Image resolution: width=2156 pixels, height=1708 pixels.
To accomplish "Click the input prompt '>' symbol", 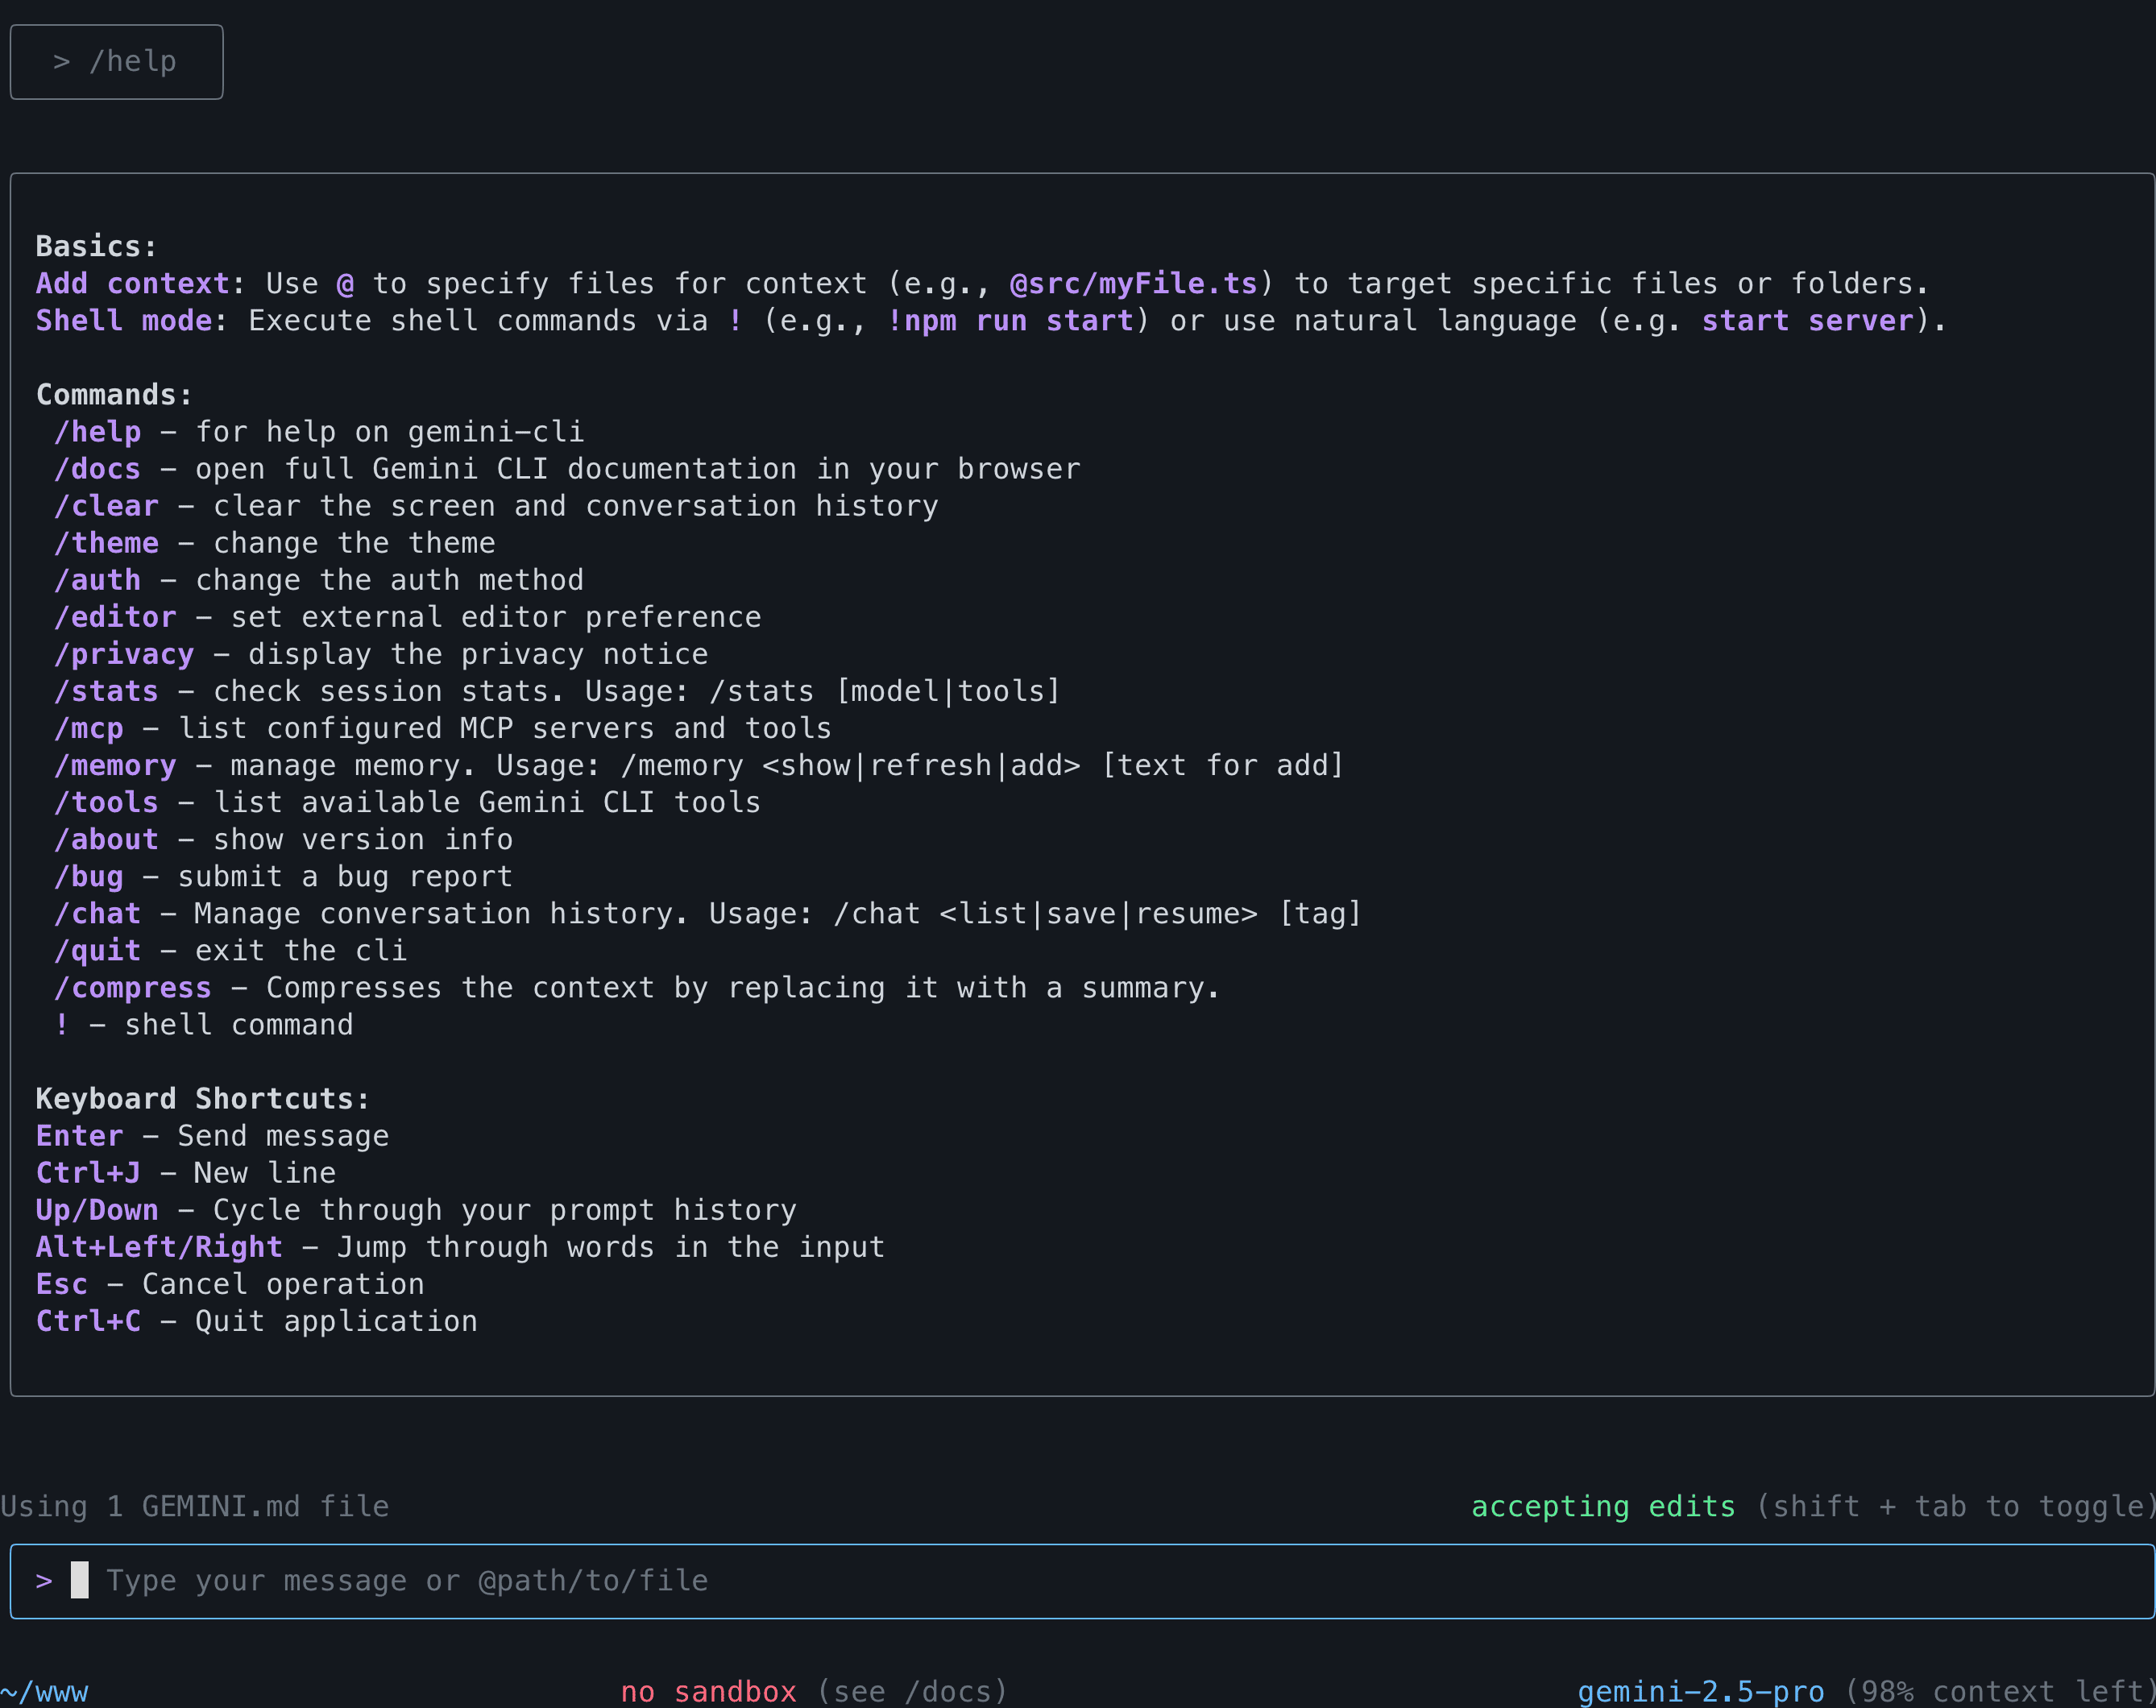I will [44, 1581].
